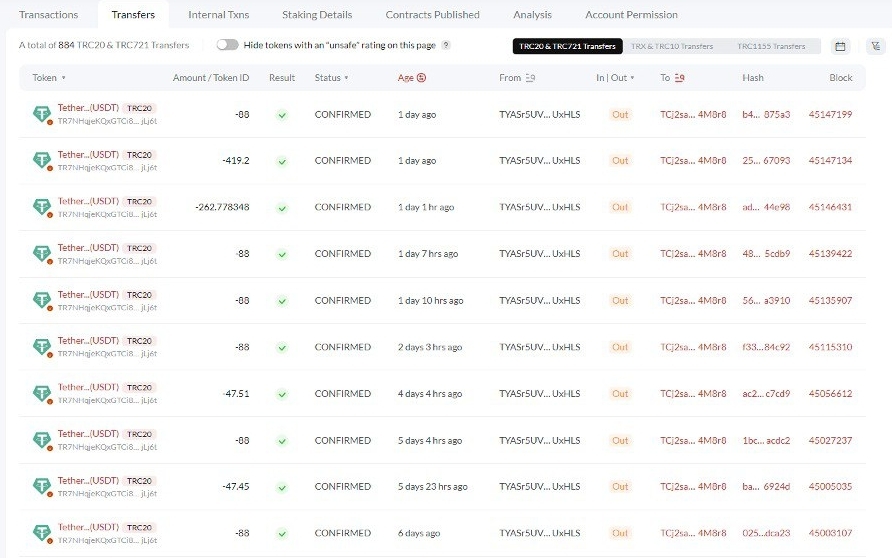Open the Account Permission tab
Screen dimensions: 892x558
point(631,15)
